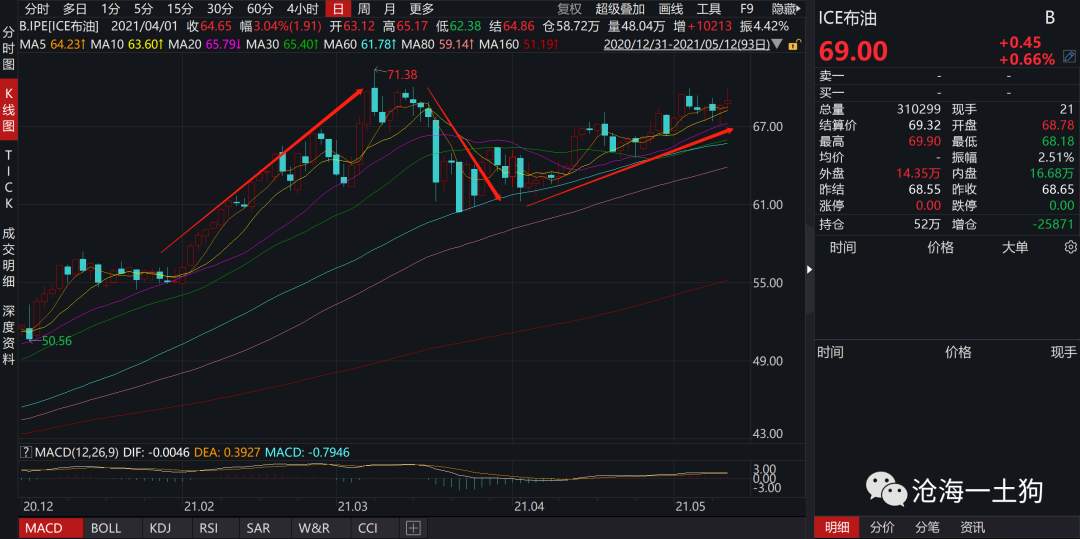The width and height of the screenshot is (1080, 539).
Task: Enable the 超级叠加 overlay
Action: [x=620, y=9]
